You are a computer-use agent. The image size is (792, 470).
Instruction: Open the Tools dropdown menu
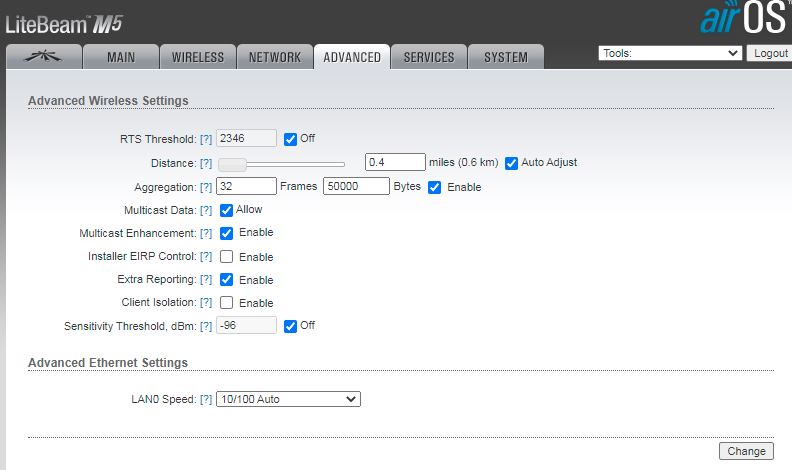[x=670, y=53]
